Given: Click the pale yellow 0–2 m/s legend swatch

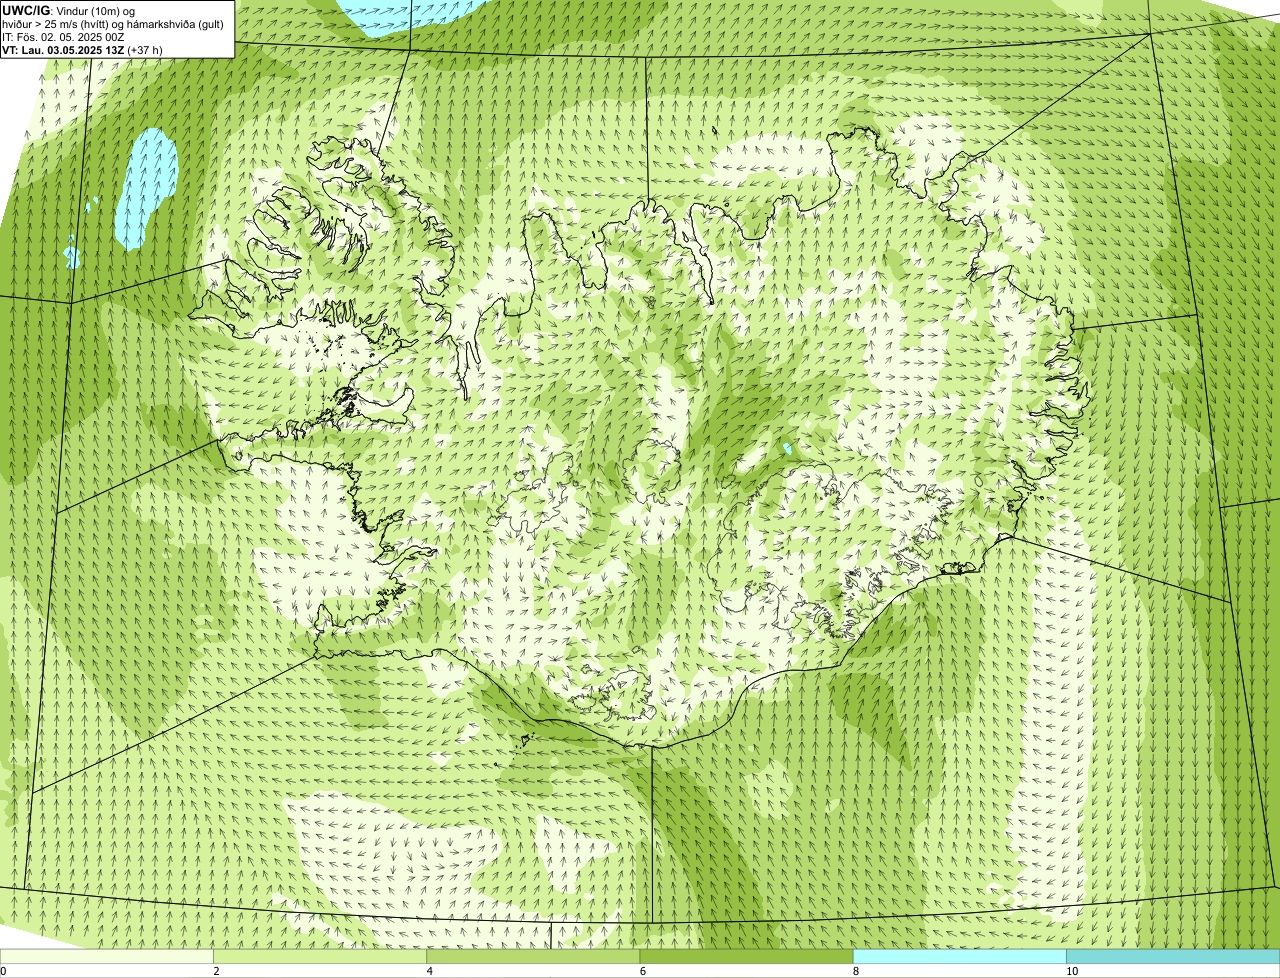Looking at the screenshot, I should pyautogui.click(x=106, y=956).
